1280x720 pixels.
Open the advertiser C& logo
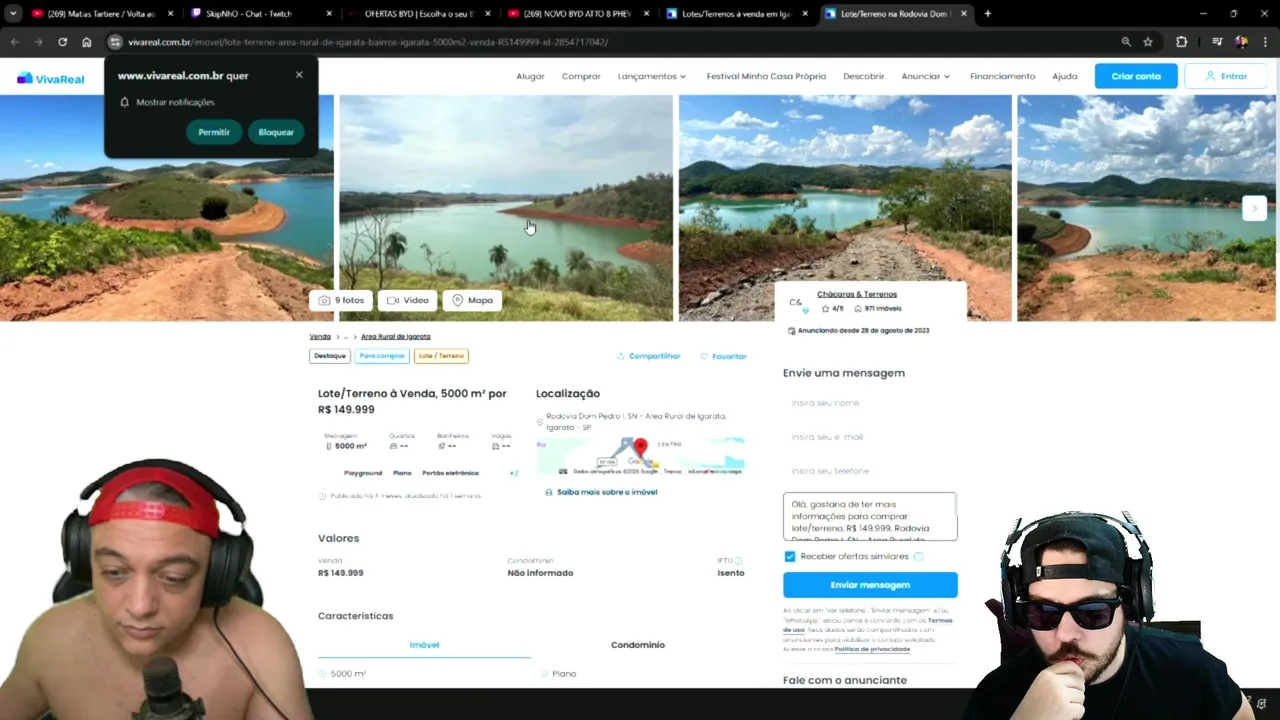click(797, 302)
